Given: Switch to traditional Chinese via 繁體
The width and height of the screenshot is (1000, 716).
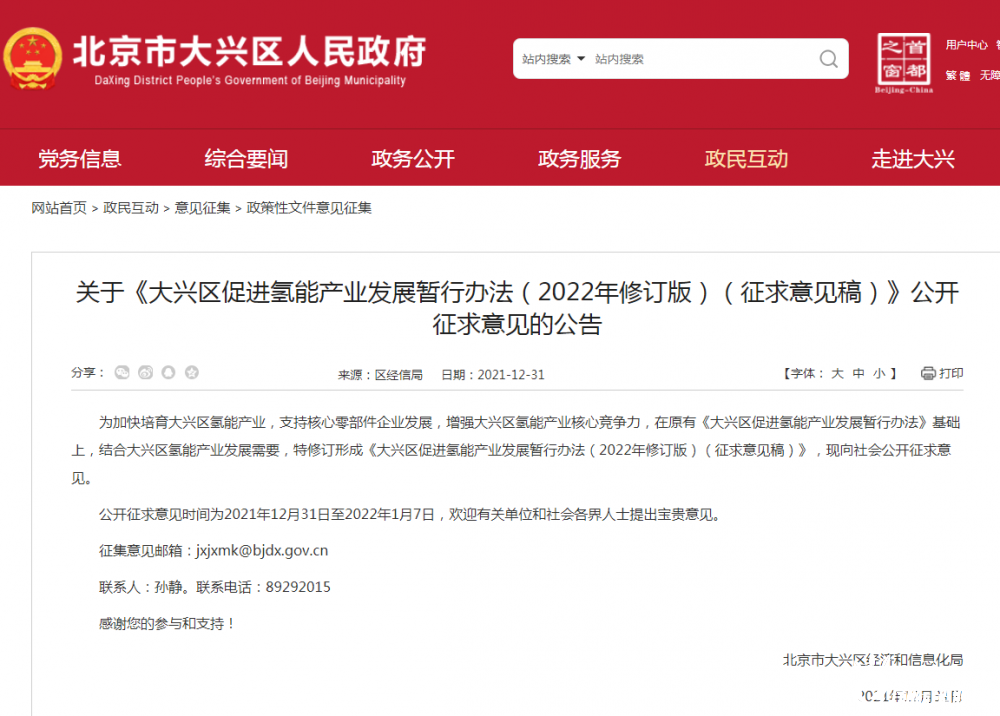Looking at the screenshot, I should tap(958, 75).
